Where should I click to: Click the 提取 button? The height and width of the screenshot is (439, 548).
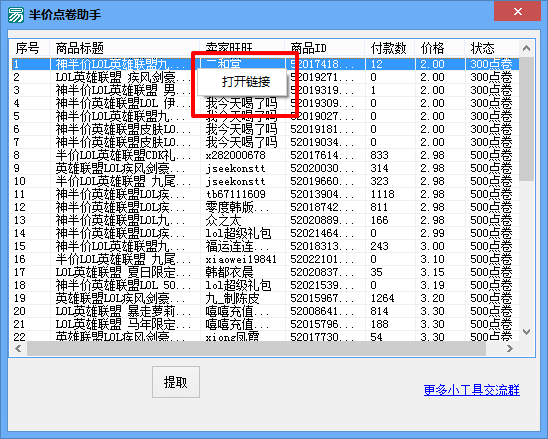click(x=176, y=382)
